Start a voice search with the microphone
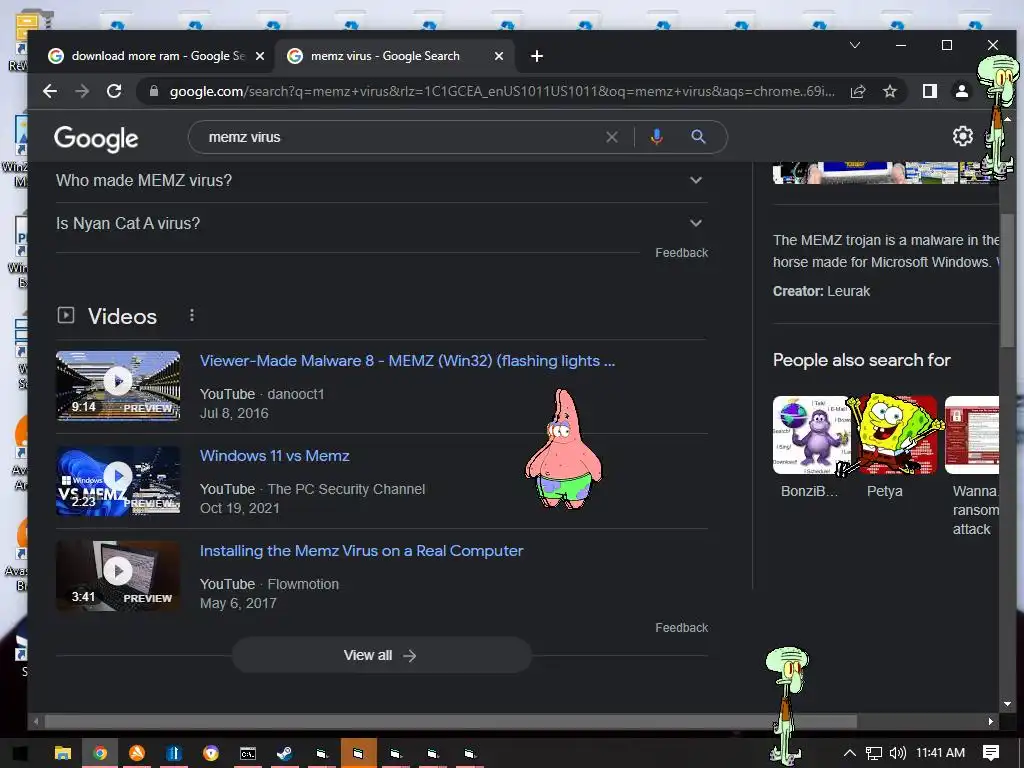The image size is (1024, 768). pyautogui.click(x=657, y=137)
